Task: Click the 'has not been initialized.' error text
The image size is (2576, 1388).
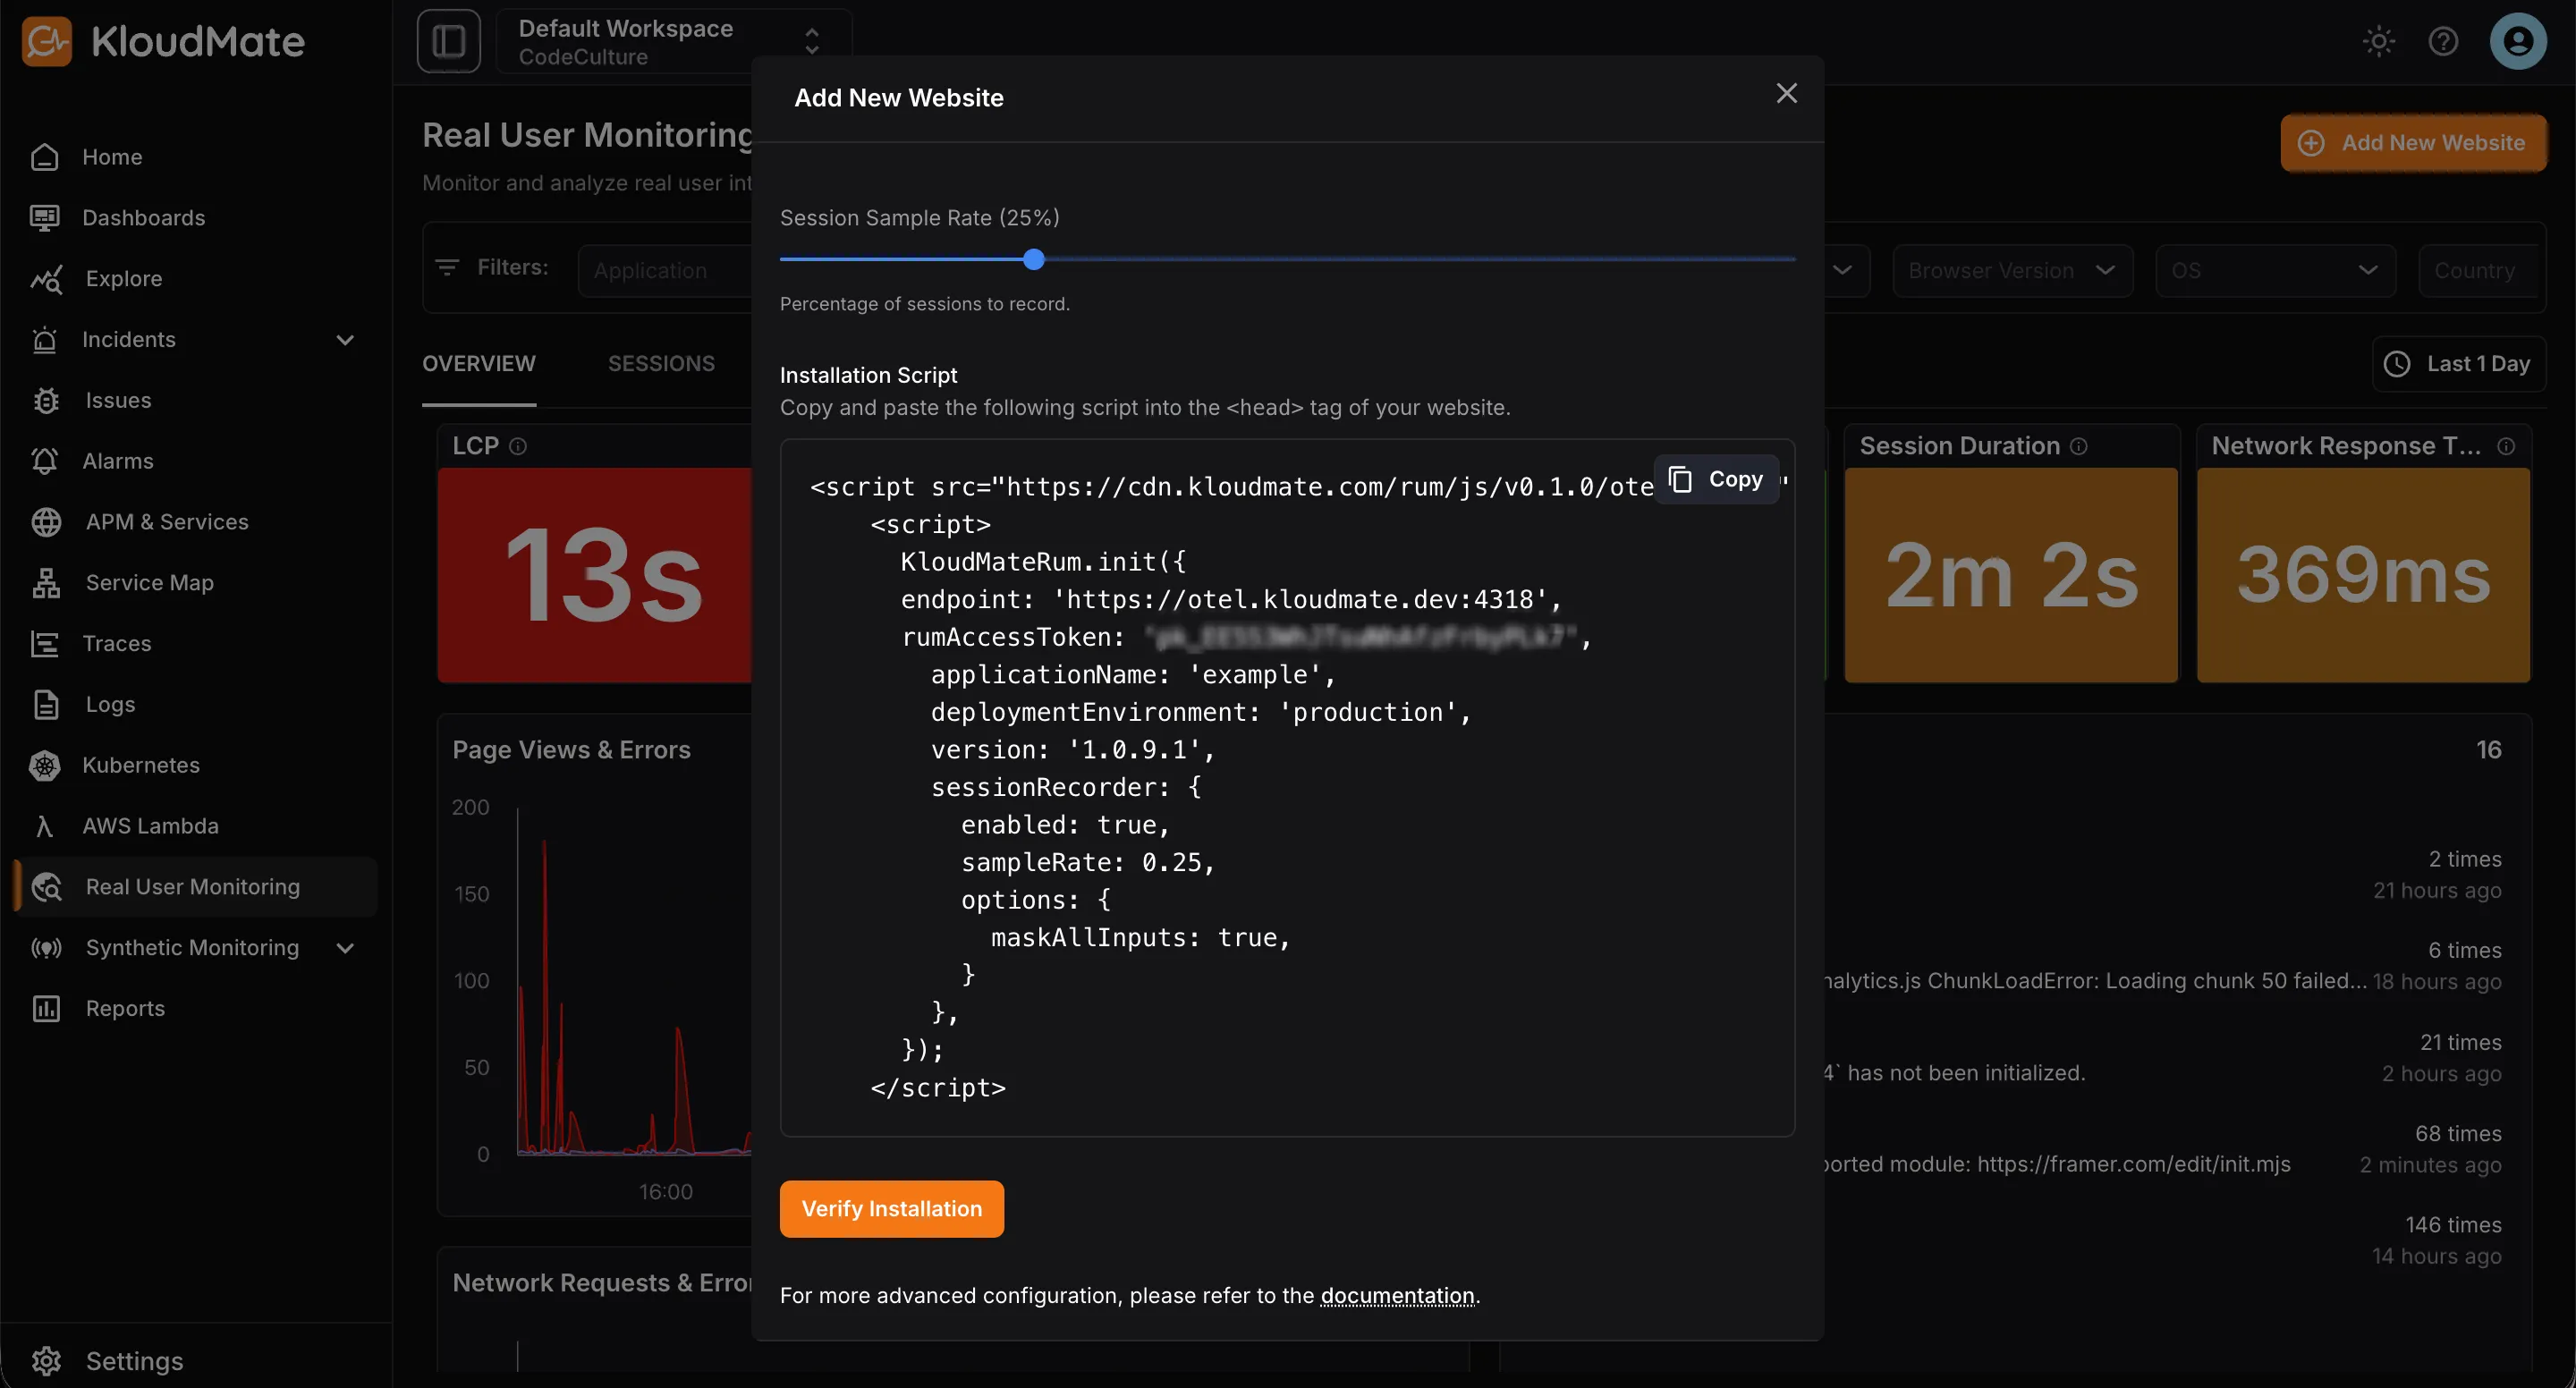Action: [x=1955, y=1073]
